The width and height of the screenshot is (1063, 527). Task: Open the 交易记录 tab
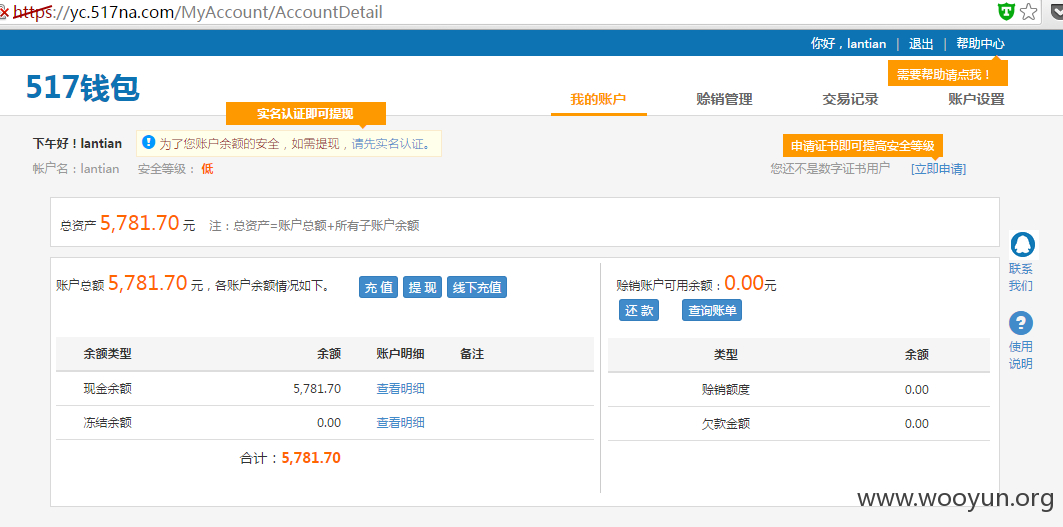pos(850,99)
